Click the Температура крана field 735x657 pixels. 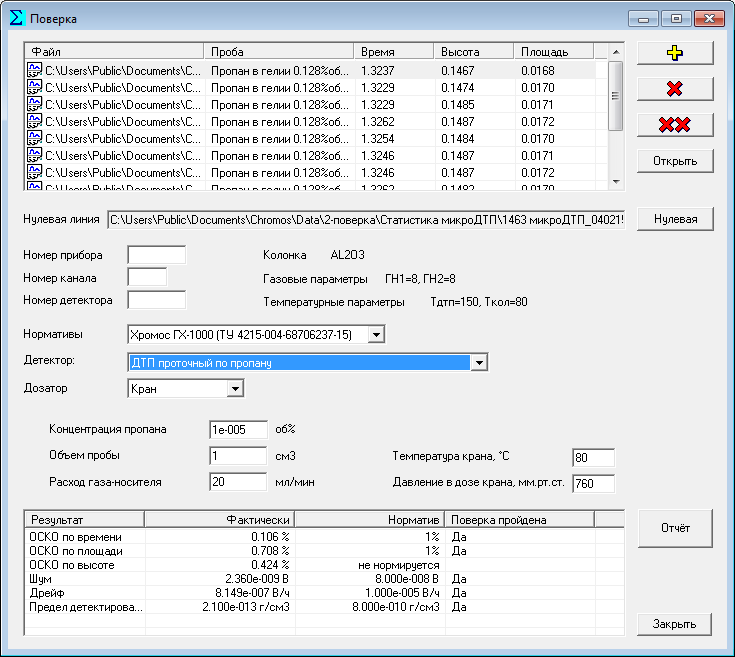tap(593, 458)
